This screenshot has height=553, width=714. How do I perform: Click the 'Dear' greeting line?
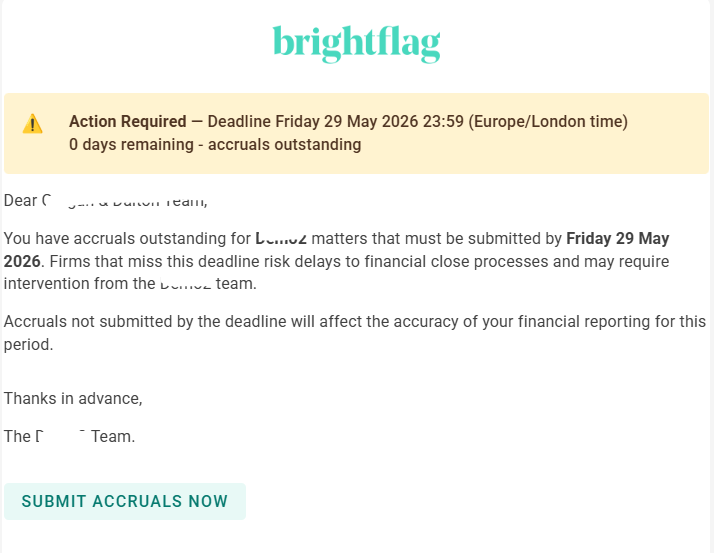(x=106, y=200)
